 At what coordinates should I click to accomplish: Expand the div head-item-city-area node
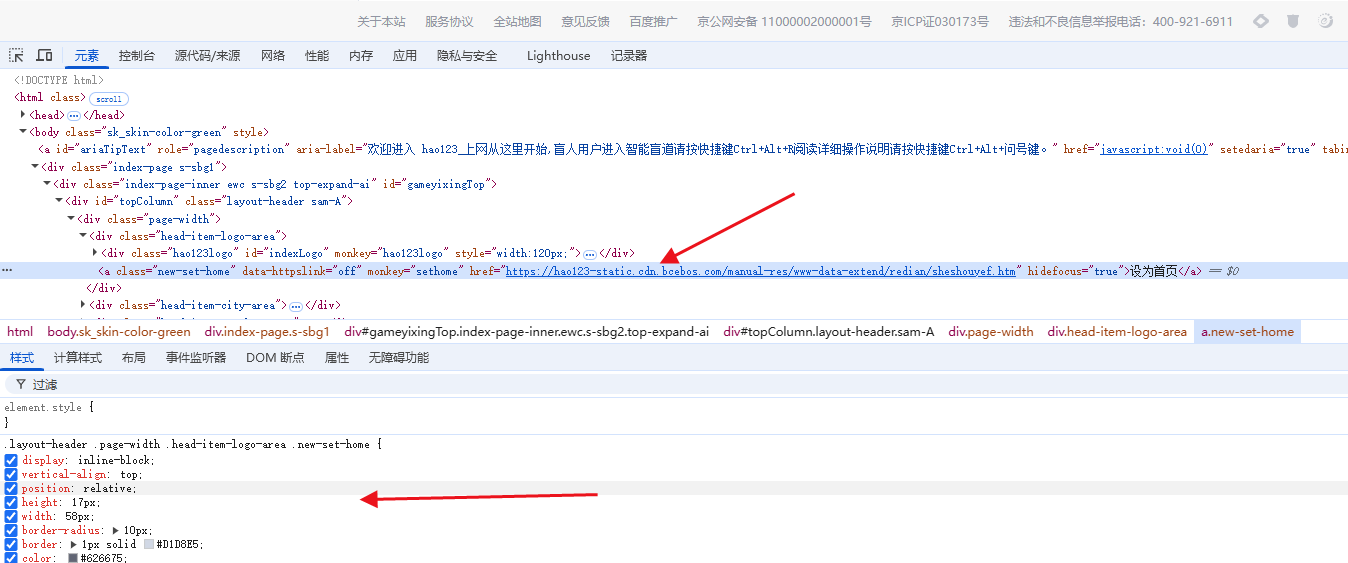tap(82, 305)
